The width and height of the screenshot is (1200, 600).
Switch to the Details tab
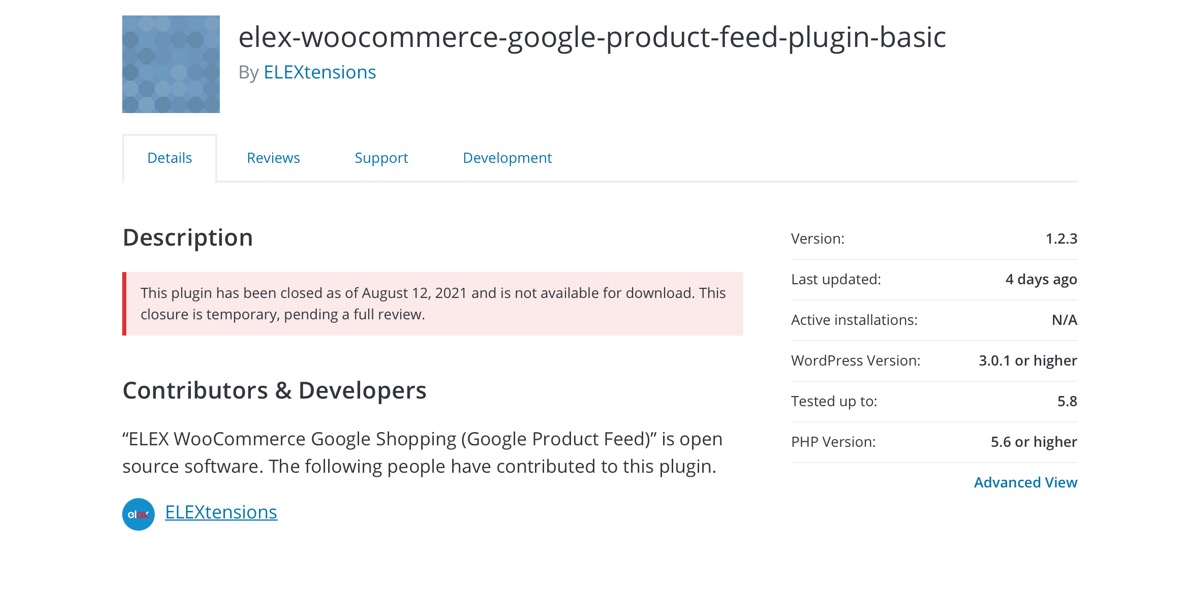pos(169,158)
